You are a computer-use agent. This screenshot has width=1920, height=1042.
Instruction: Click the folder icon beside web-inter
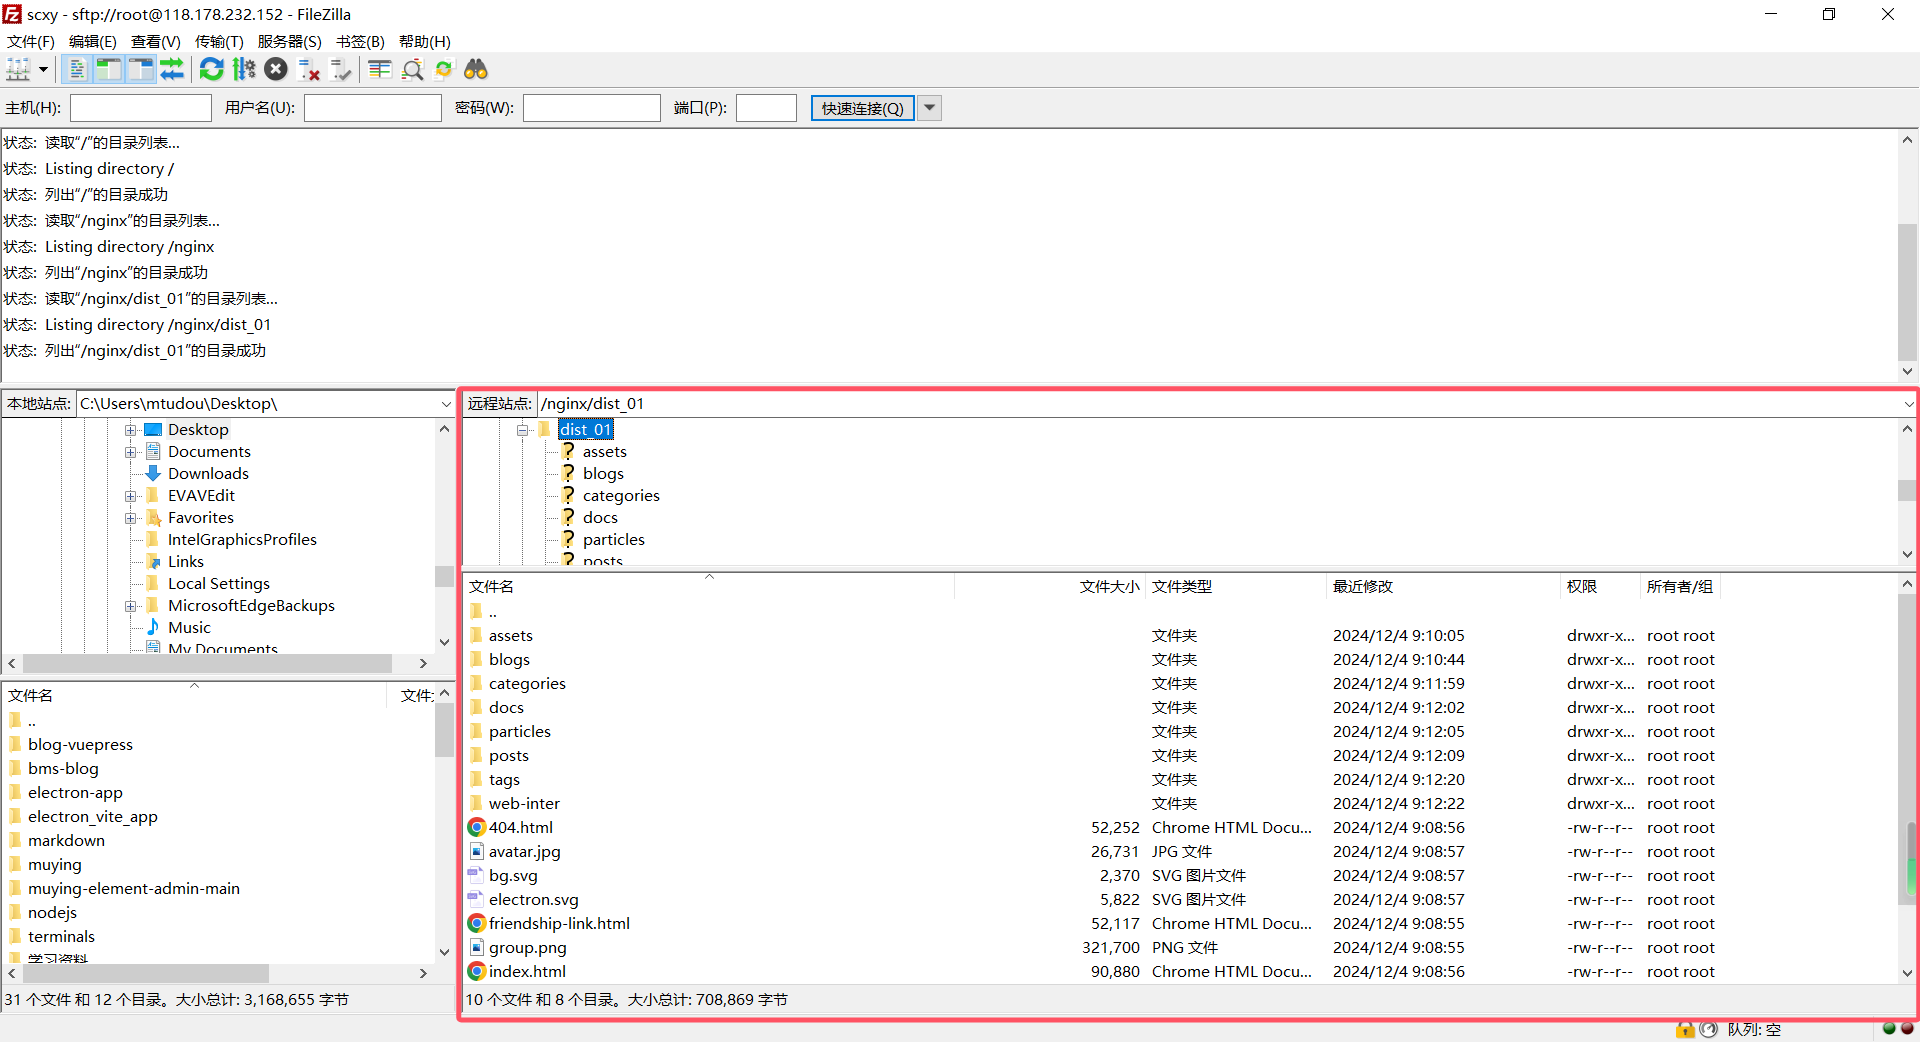[x=477, y=803]
